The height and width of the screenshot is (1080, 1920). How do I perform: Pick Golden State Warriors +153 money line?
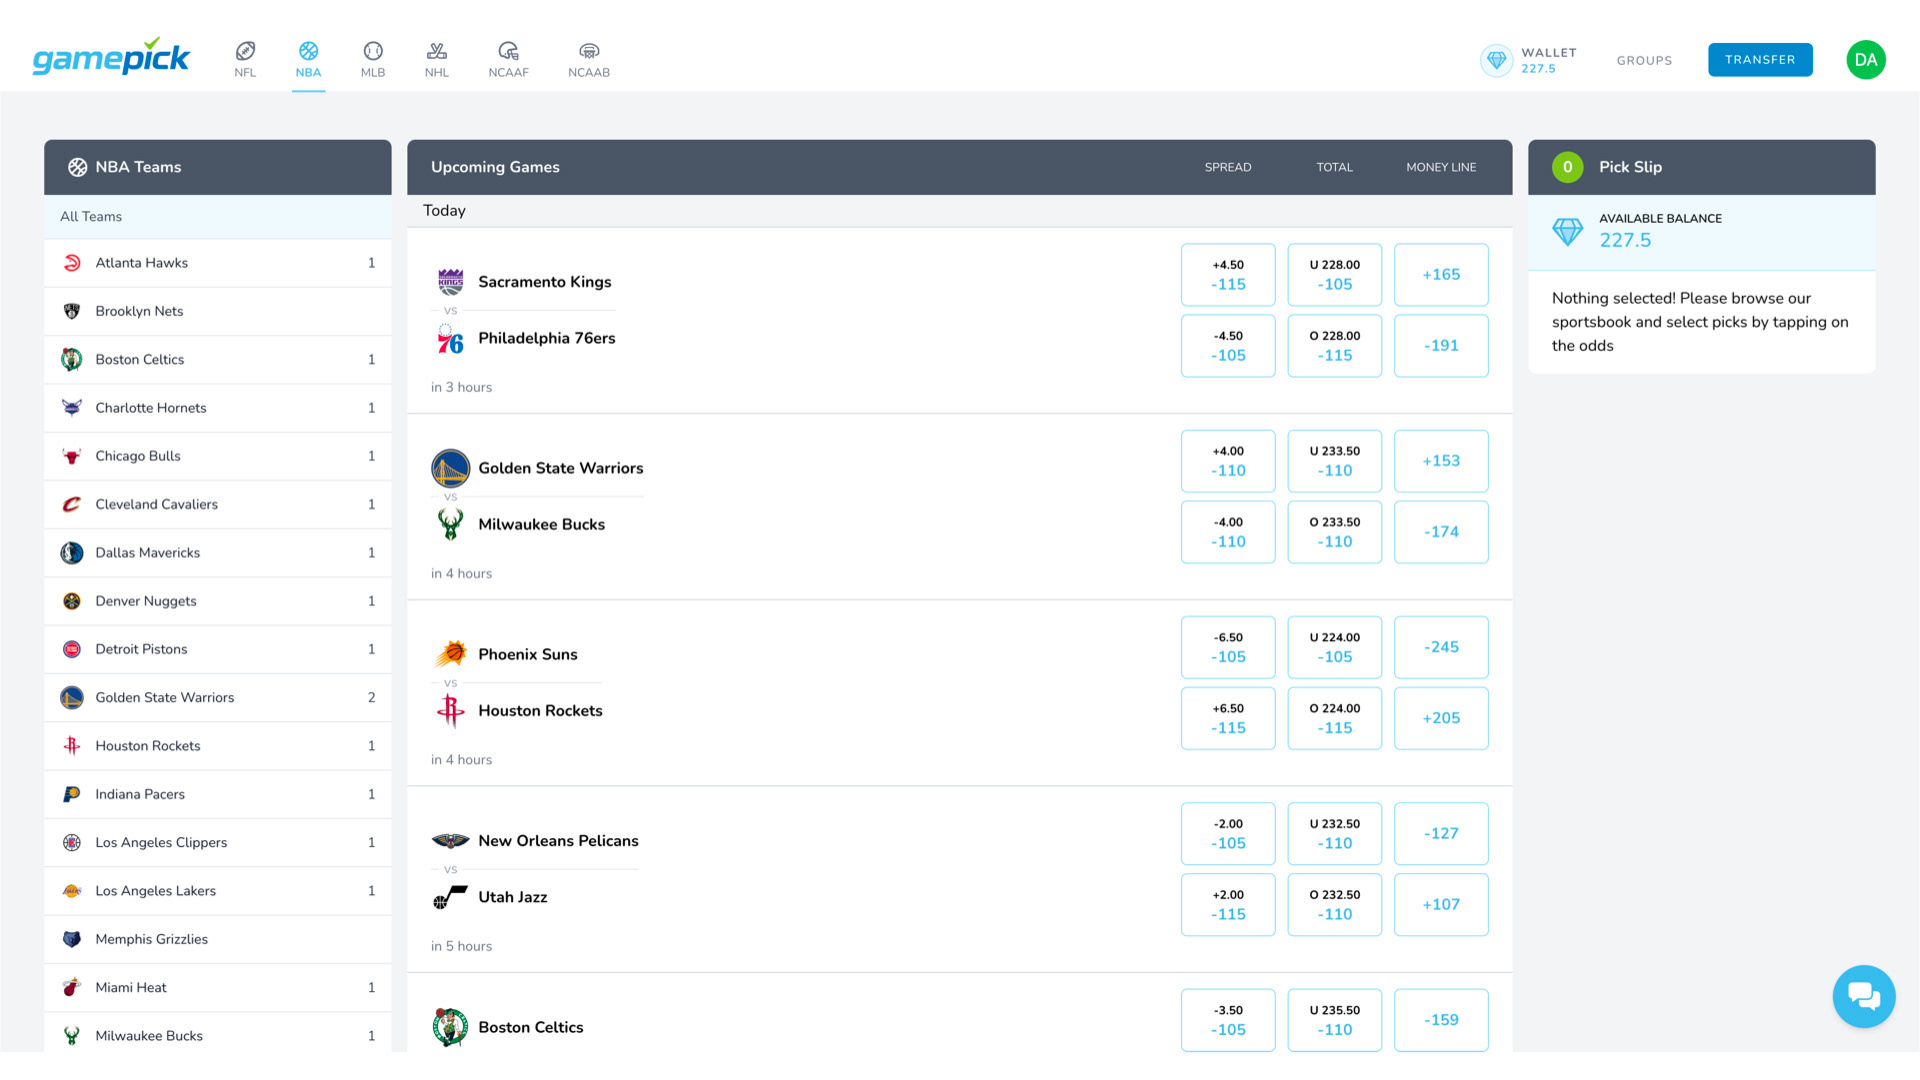point(1441,461)
